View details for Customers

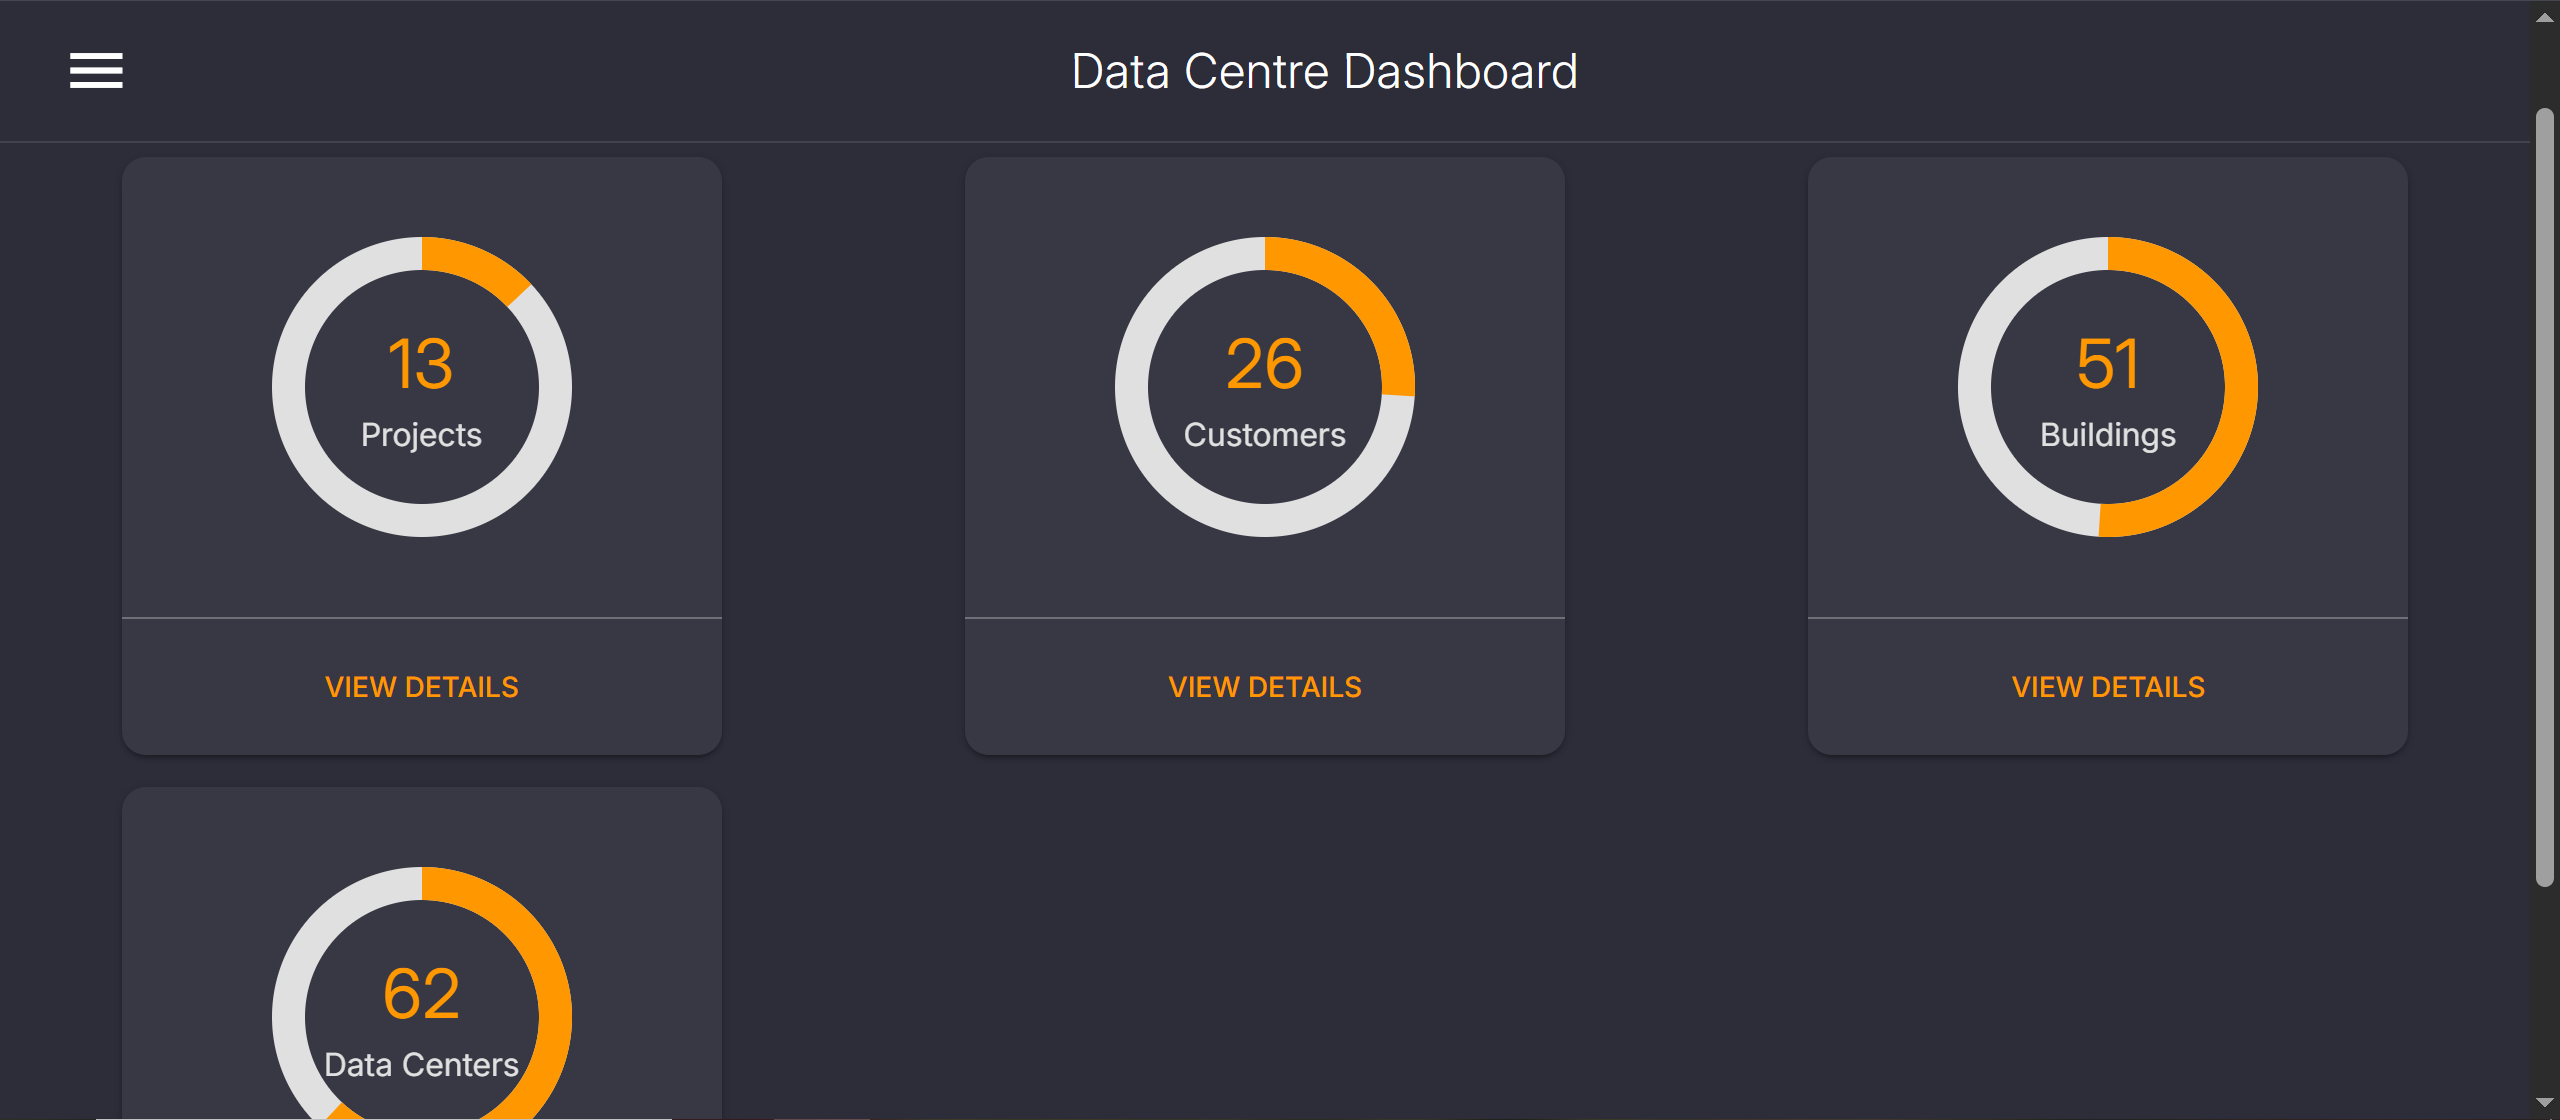tap(1265, 687)
